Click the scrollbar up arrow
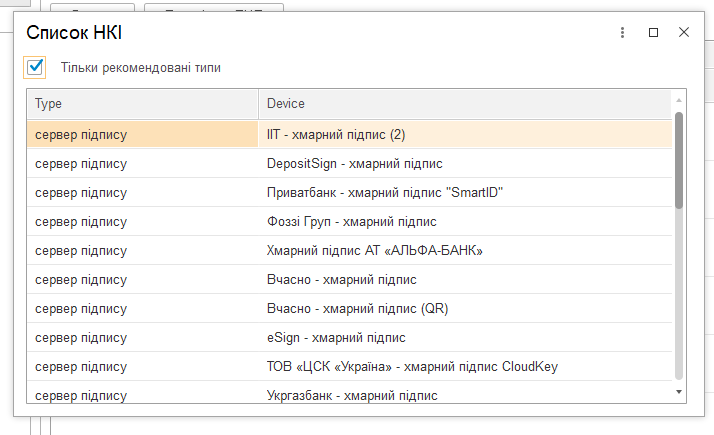The image size is (714, 435). click(678, 100)
